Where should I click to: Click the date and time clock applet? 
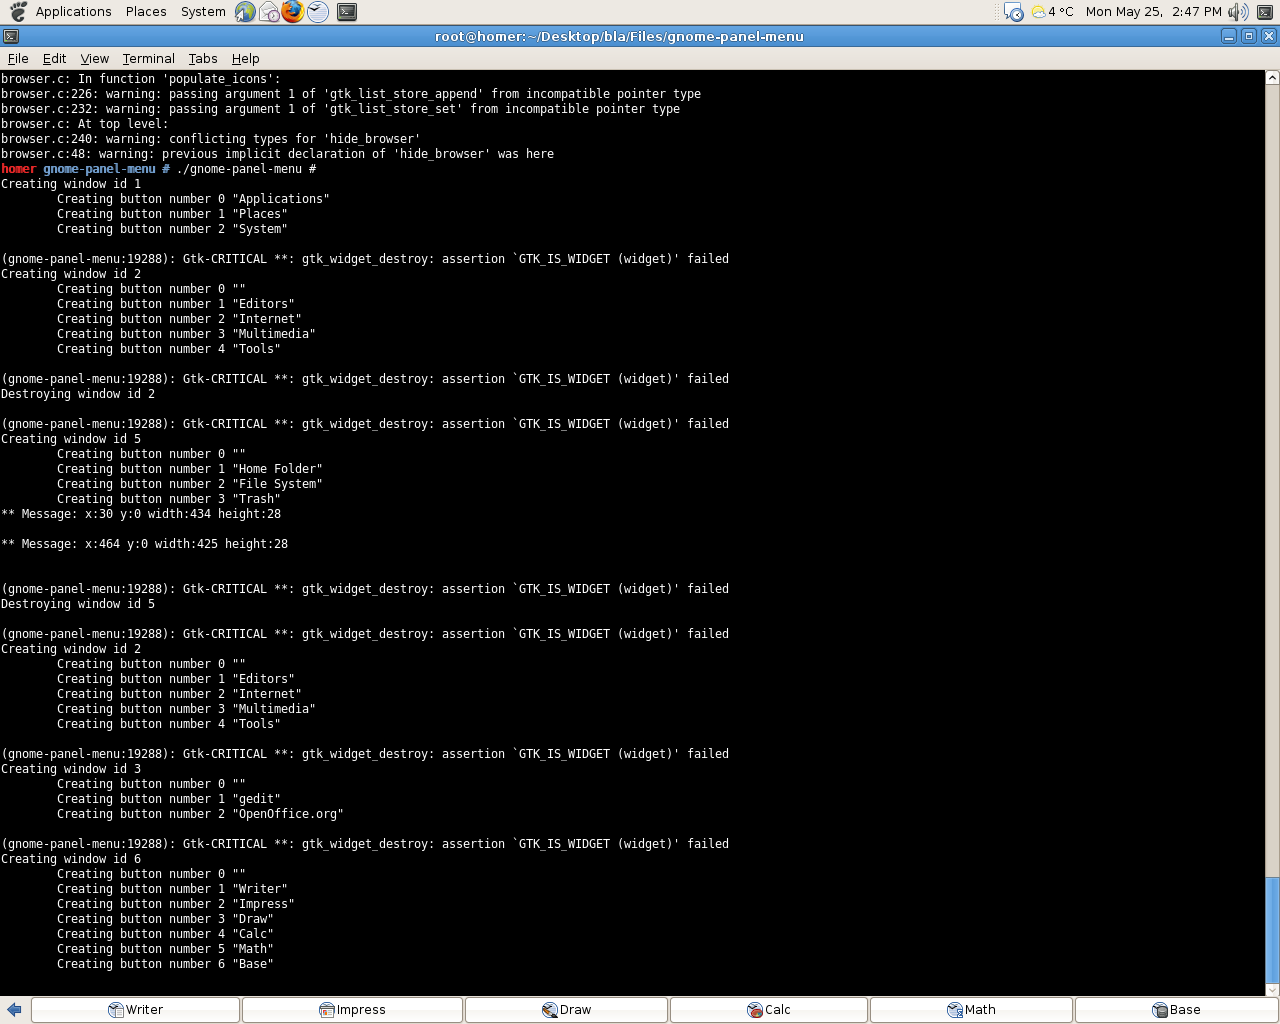(x=1153, y=12)
